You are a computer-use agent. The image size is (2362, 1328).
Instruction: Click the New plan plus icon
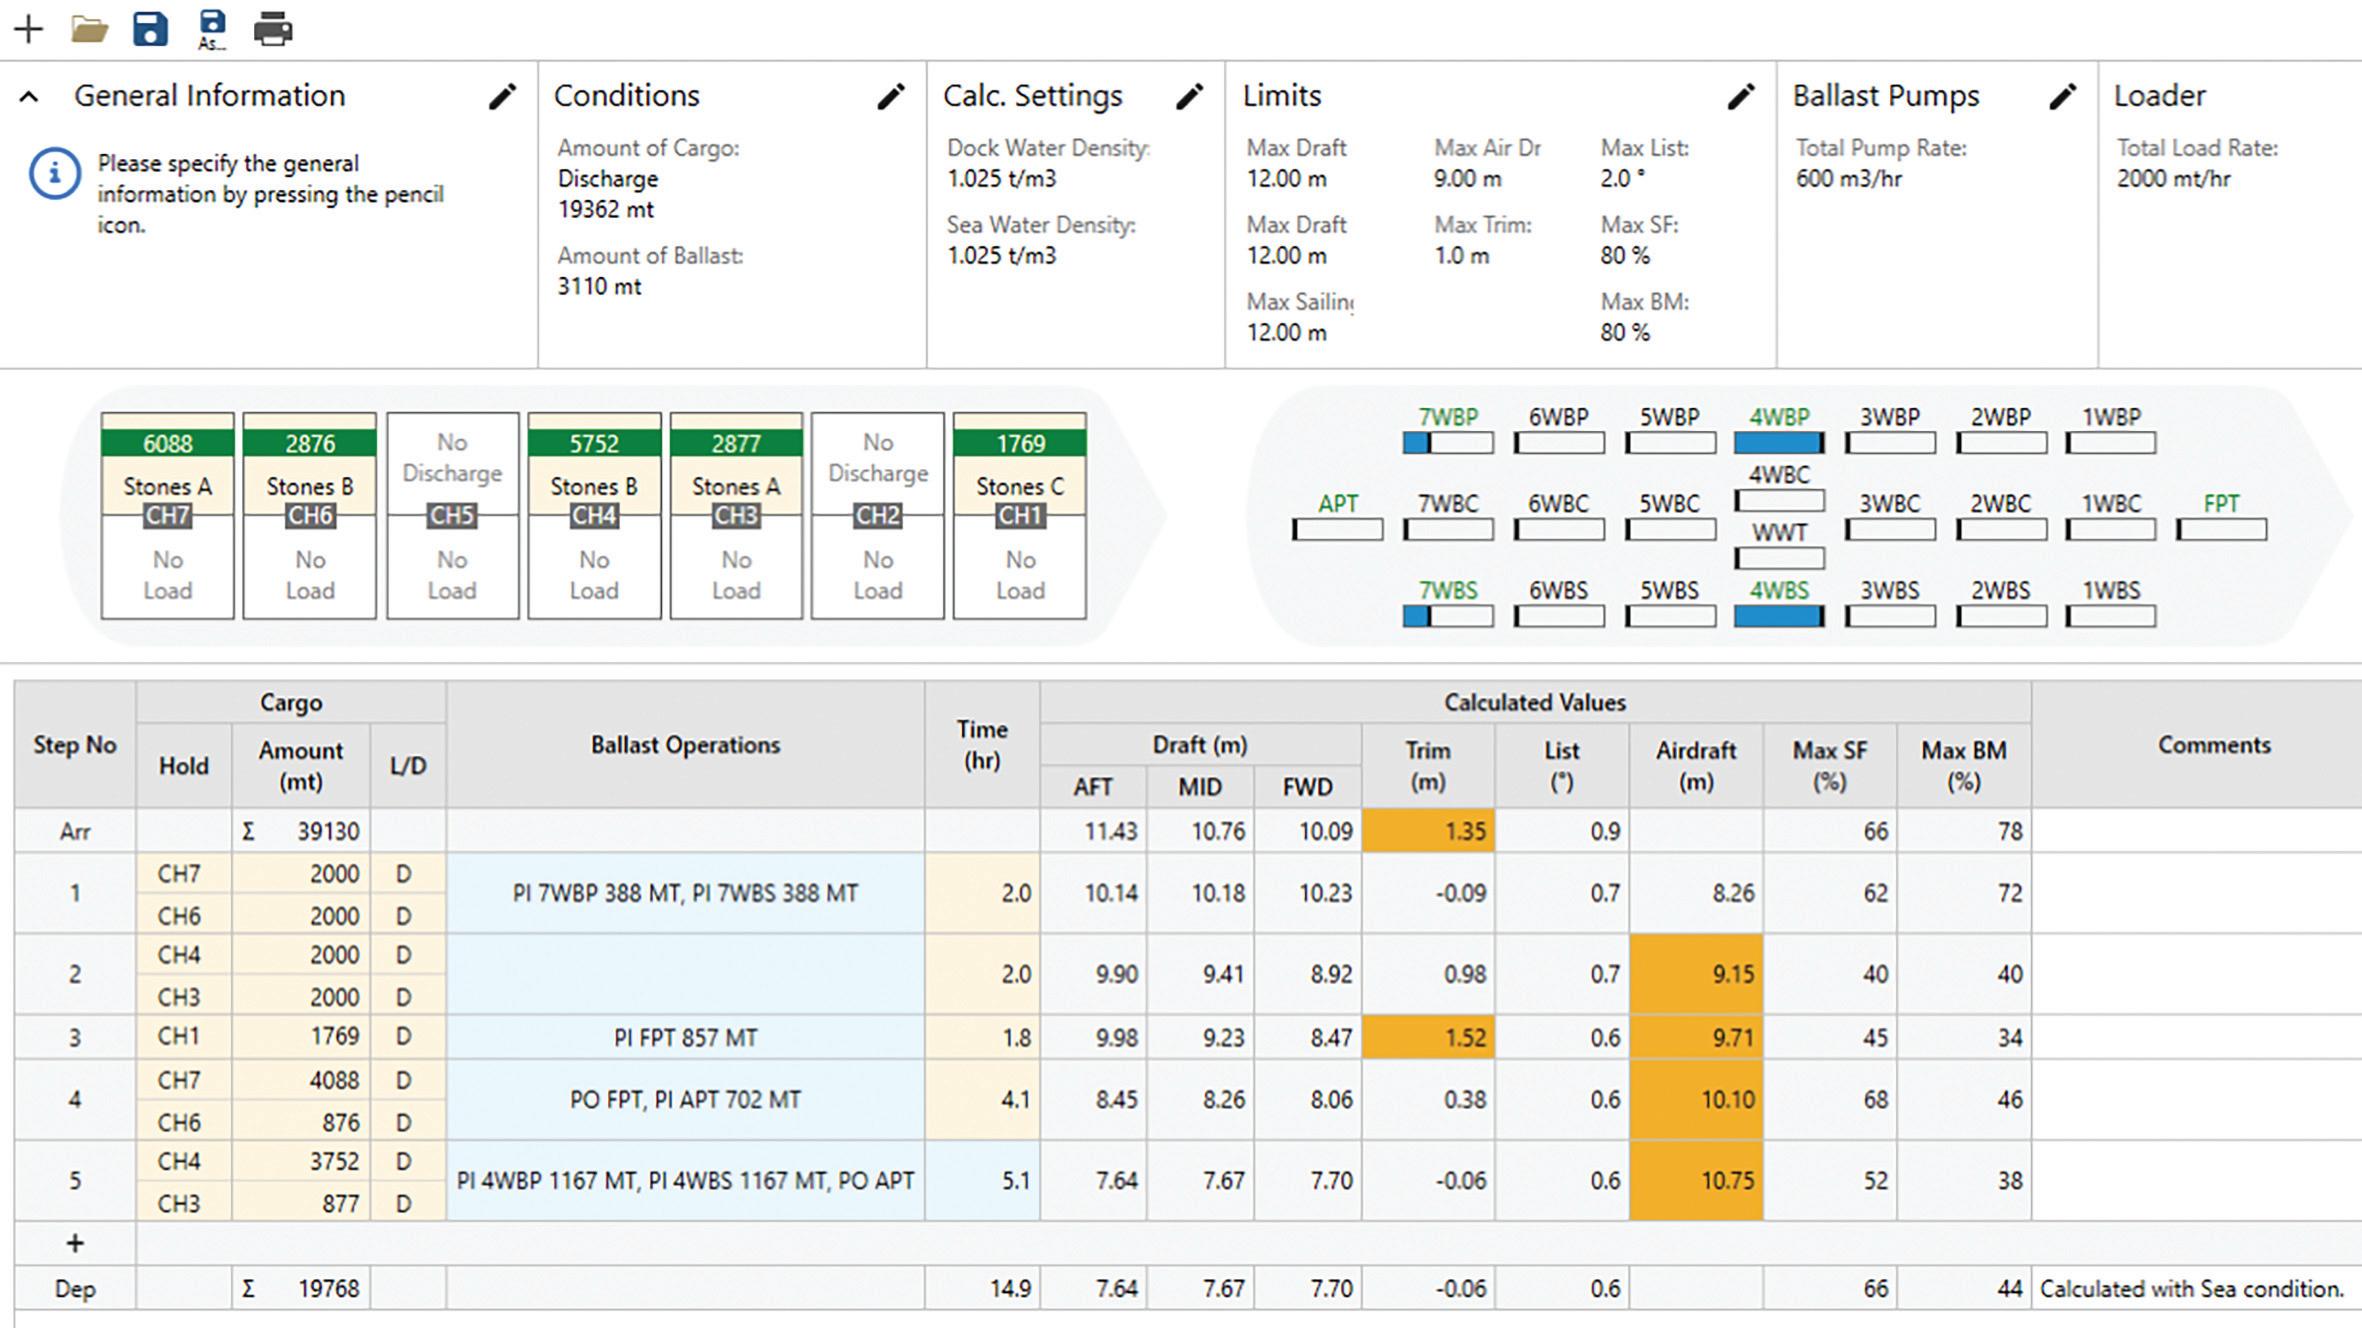tap(28, 29)
